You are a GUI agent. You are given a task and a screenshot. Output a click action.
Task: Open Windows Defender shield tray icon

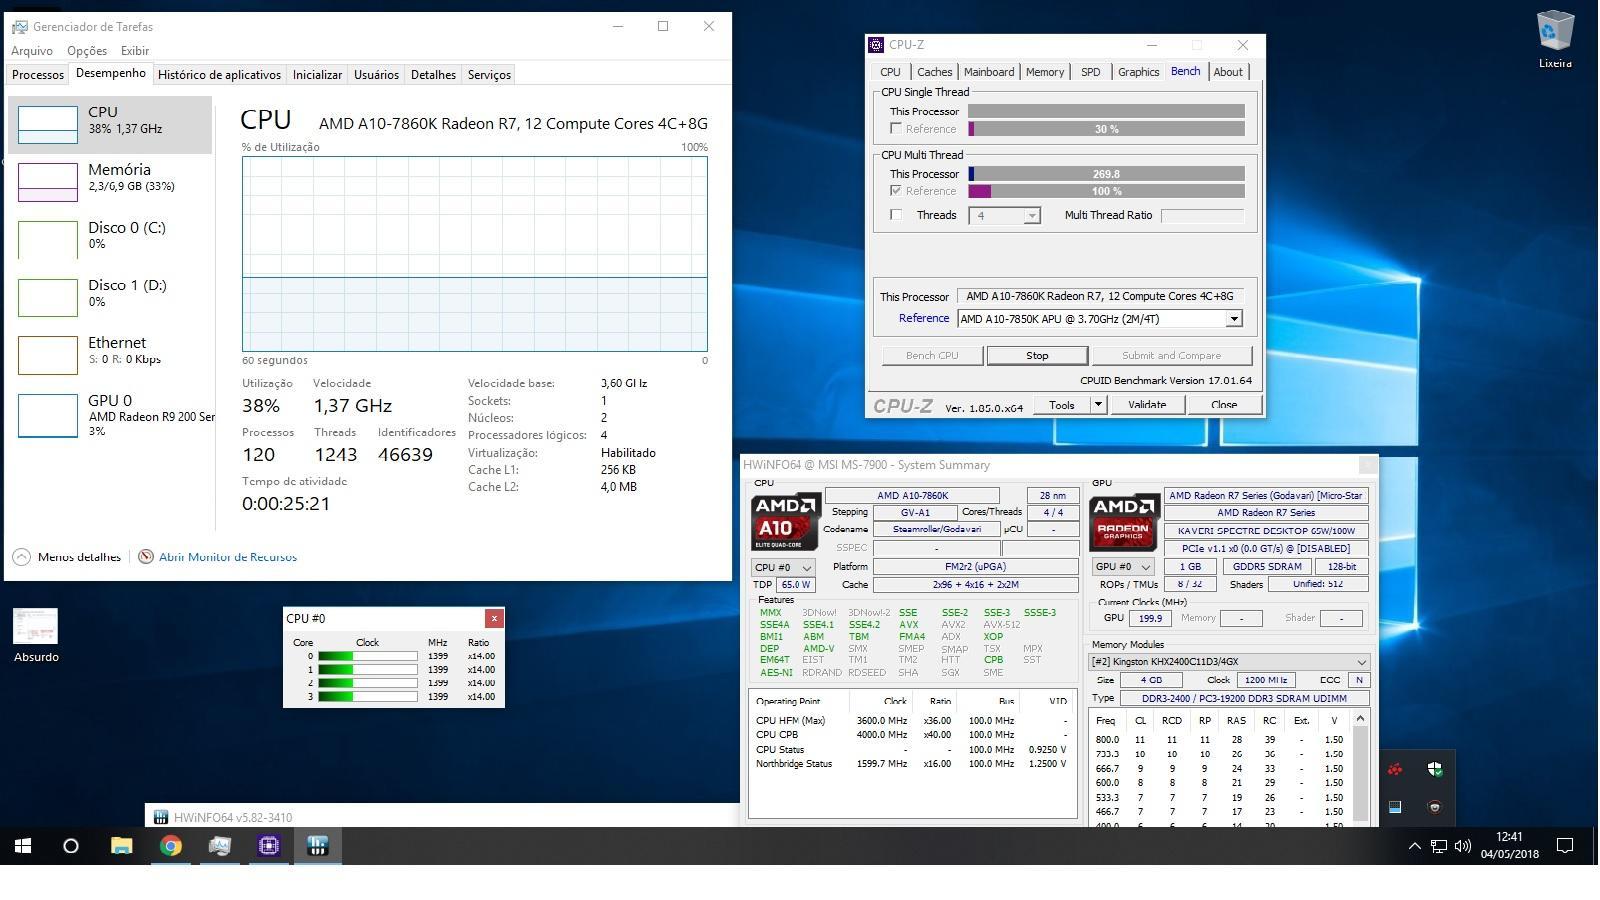[1435, 769]
